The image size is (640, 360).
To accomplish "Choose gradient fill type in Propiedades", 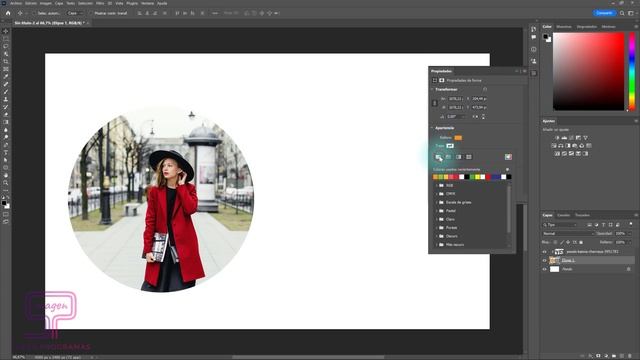I will point(458,157).
